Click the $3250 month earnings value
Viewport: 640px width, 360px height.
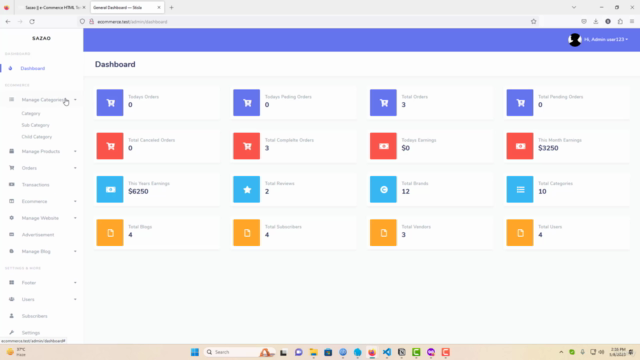tap(548, 148)
